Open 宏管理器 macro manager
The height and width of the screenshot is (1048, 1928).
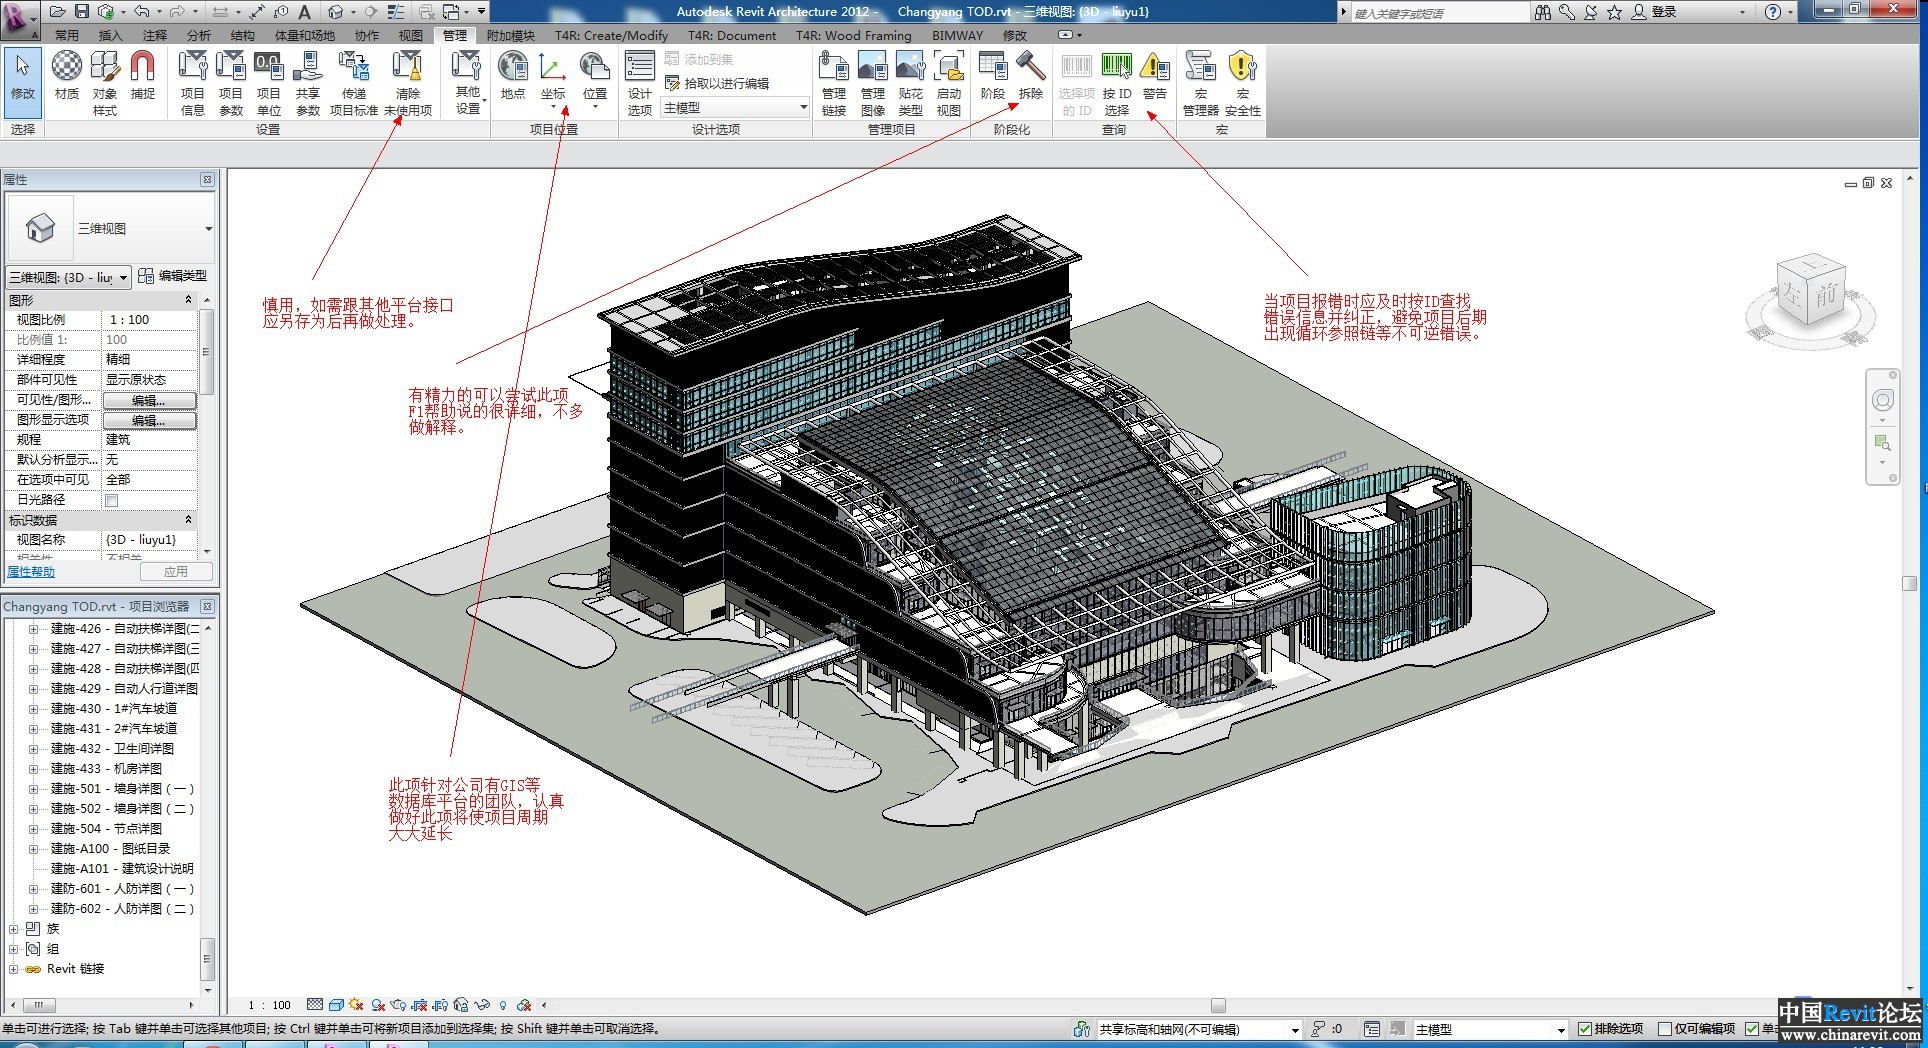pos(1201,83)
